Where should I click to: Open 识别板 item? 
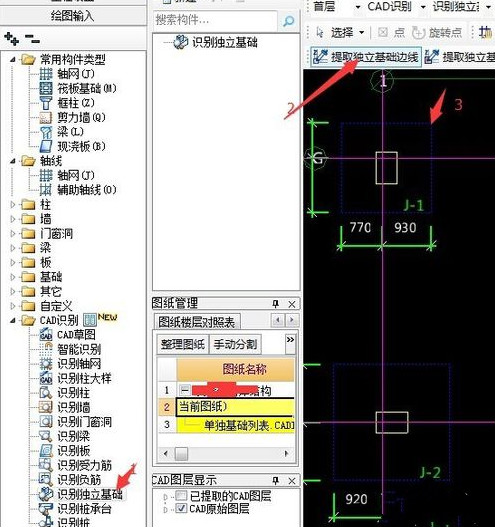(65, 451)
